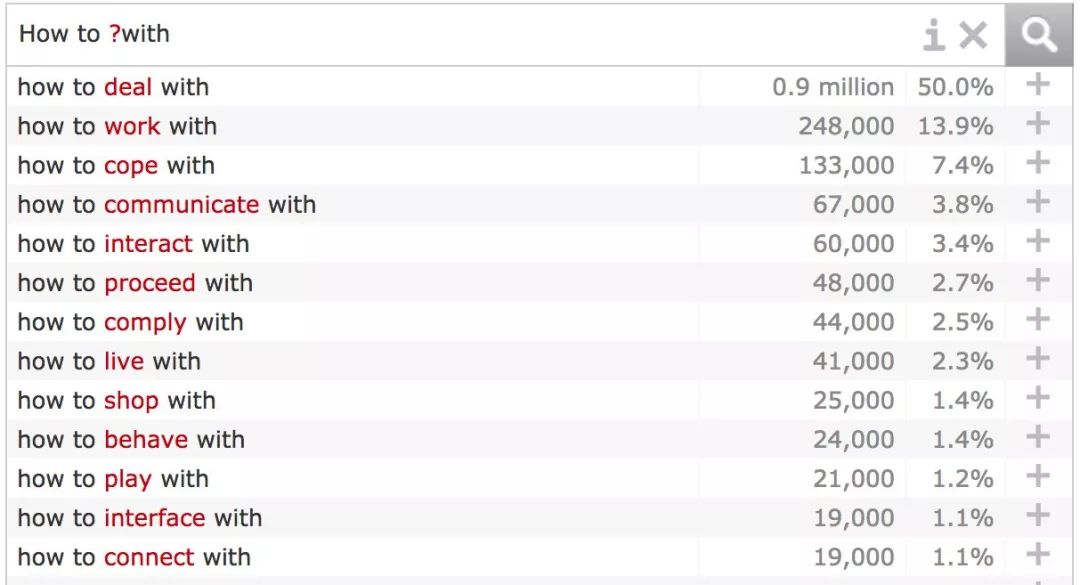Viewport: 1080px width, 585px height.
Task: Click plus icon beside 'how to interact with'
Action: 1037,241
